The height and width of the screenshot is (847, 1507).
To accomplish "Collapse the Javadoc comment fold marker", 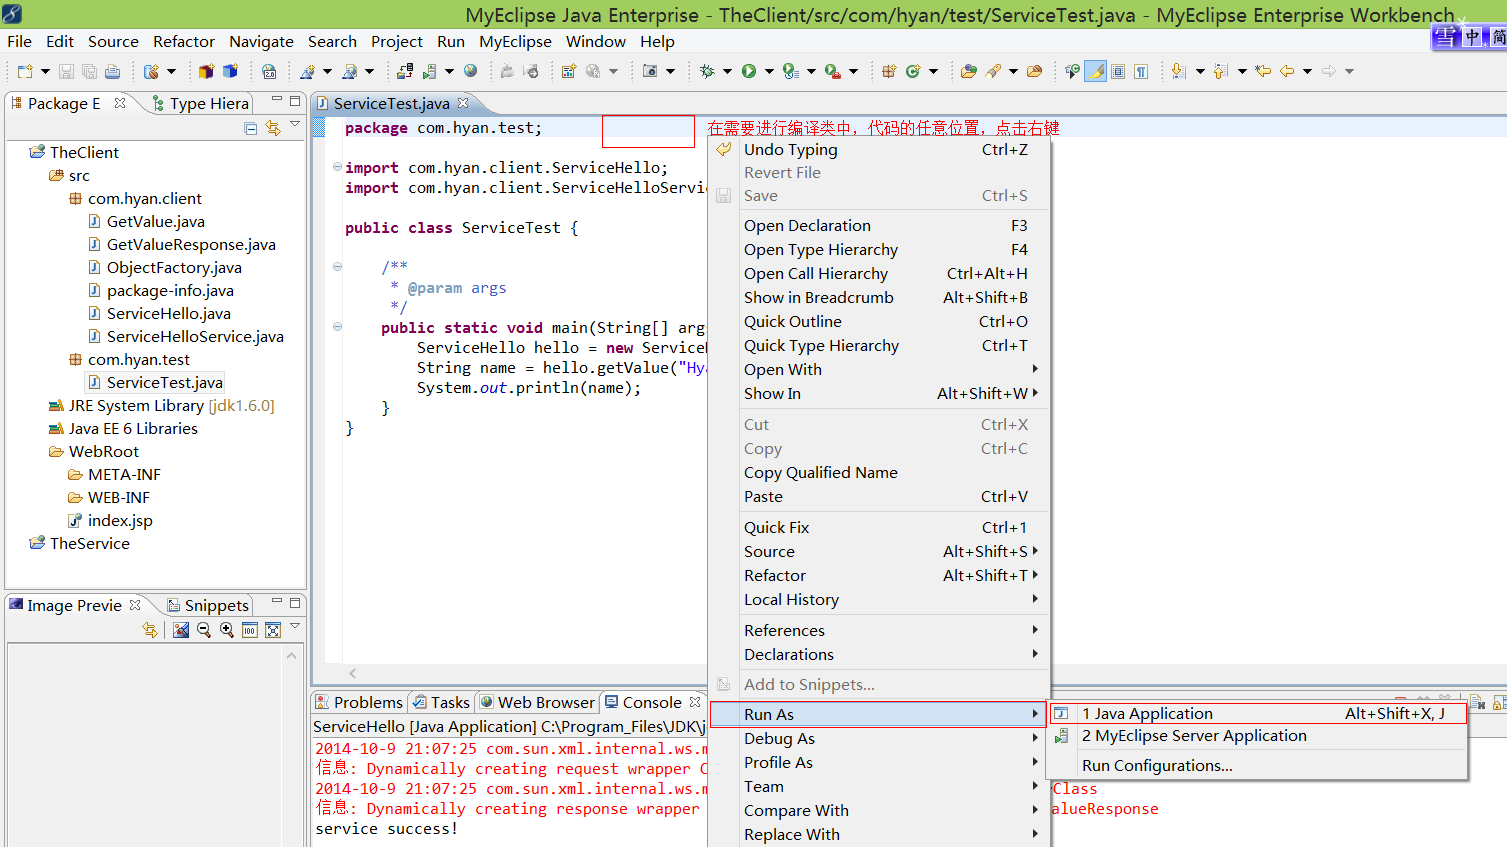I will (x=337, y=267).
